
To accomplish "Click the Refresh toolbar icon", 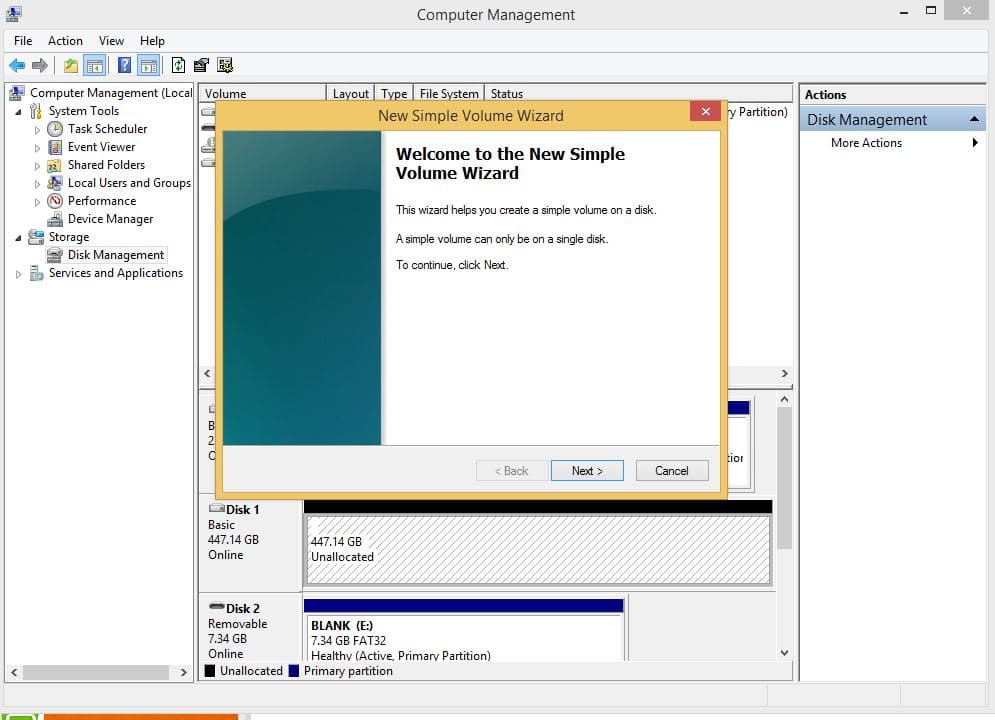I will pyautogui.click(x=178, y=65).
